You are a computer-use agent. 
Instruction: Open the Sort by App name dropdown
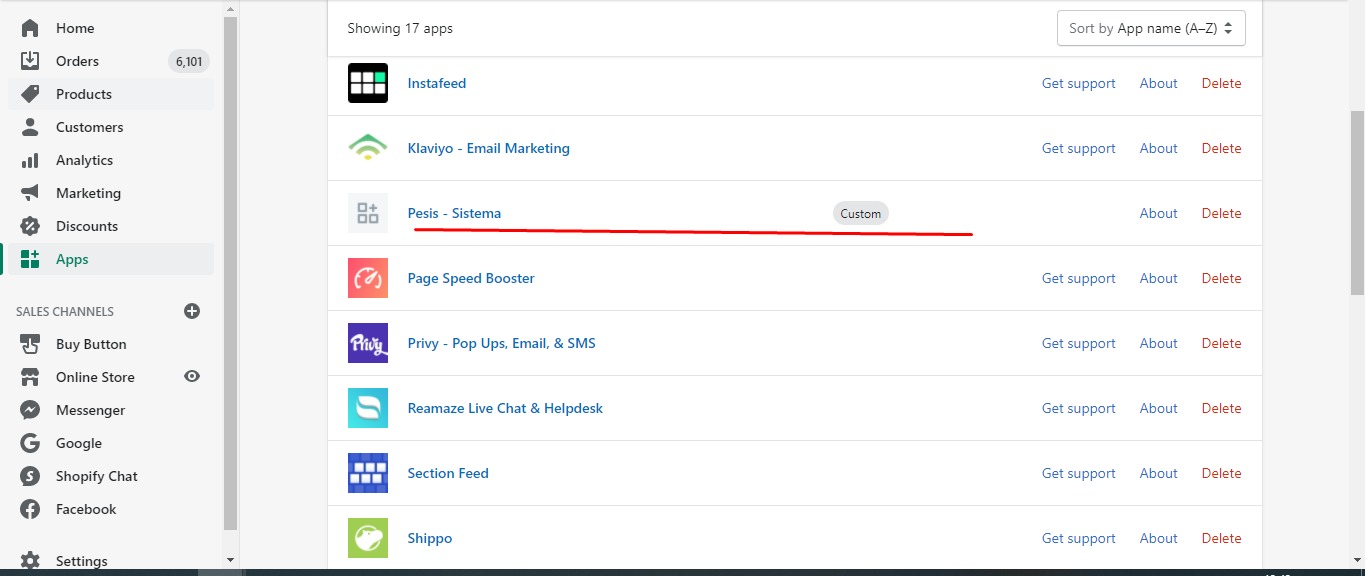[x=1150, y=28]
